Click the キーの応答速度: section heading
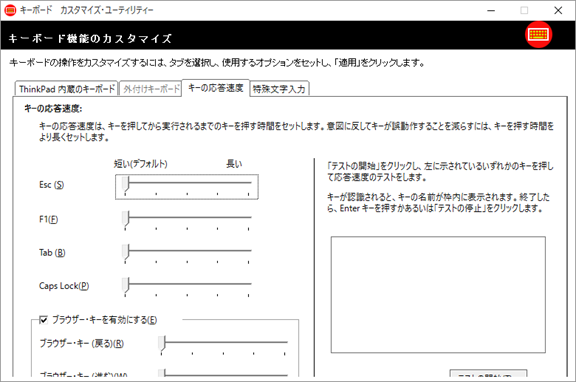Image resolution: width=576 pixels, height=382 pixels. [x=53, y=109]
